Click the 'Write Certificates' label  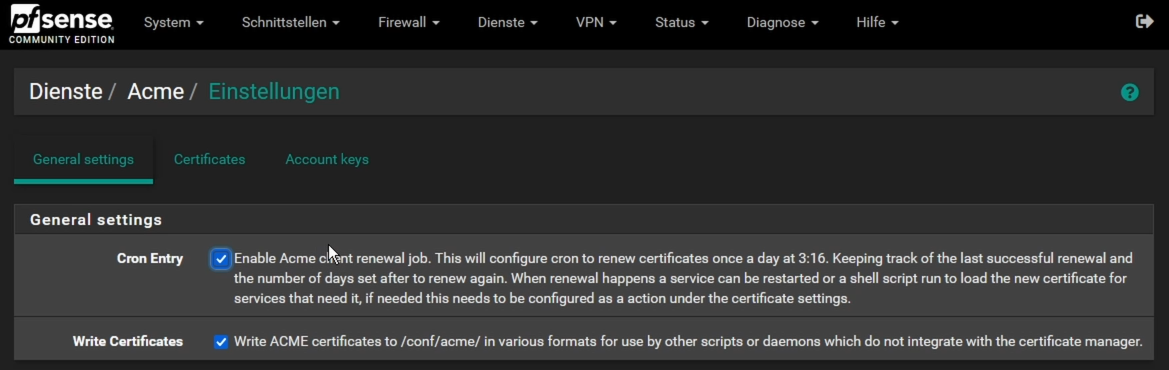[x=127, y=342]
